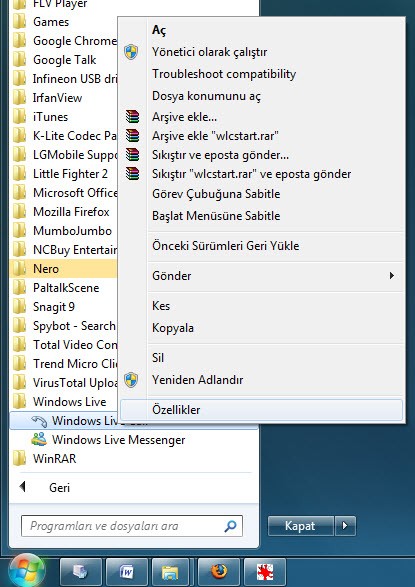The image size is (415, 587).
Task: Click the WinRAR folder icon
Action: point(19,459)
